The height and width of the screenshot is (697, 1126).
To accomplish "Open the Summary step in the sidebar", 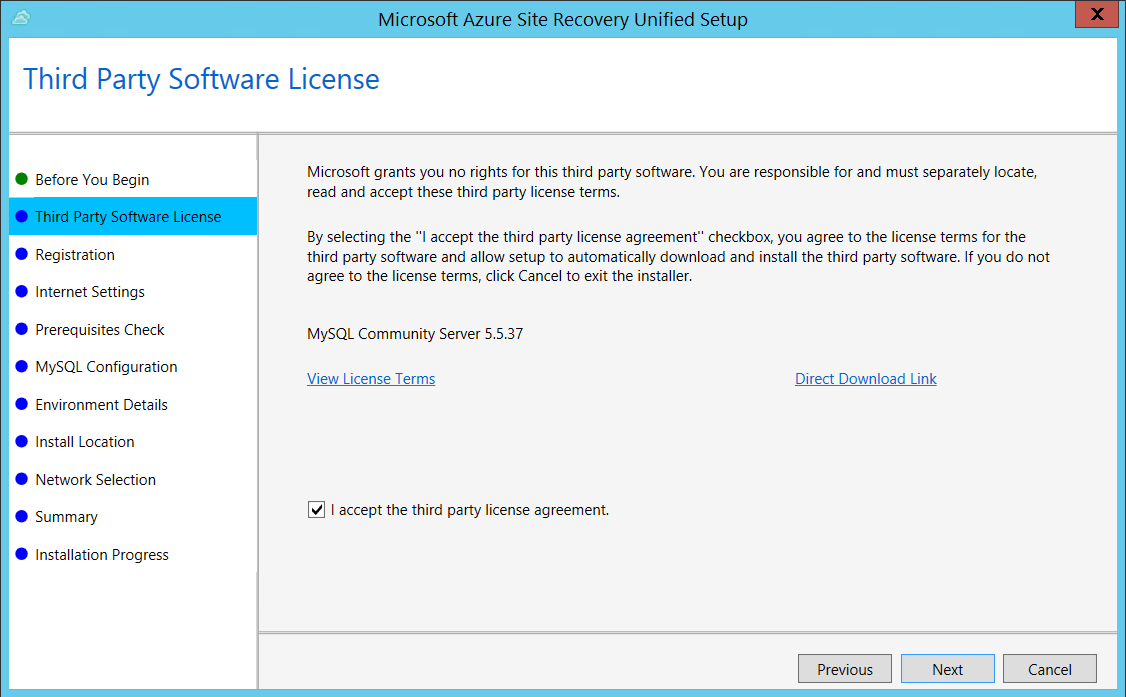I will point(66,516).
